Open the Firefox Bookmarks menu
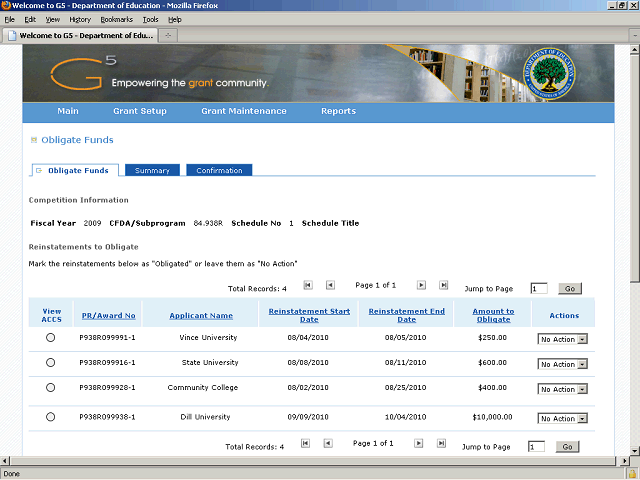Screen dimensions: 640x480 (x=117, y=20)
